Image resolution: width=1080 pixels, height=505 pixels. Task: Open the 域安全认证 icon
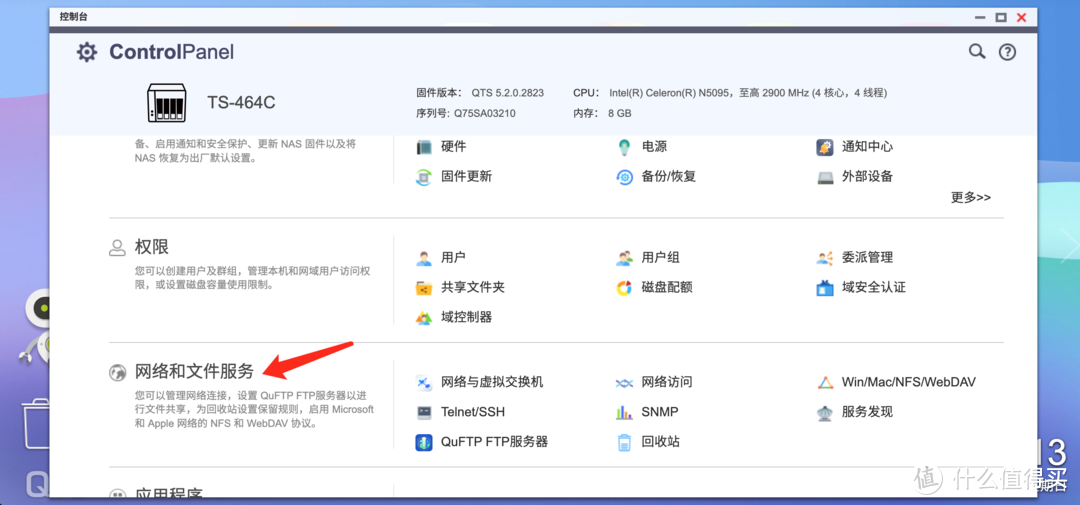point(824,288)
